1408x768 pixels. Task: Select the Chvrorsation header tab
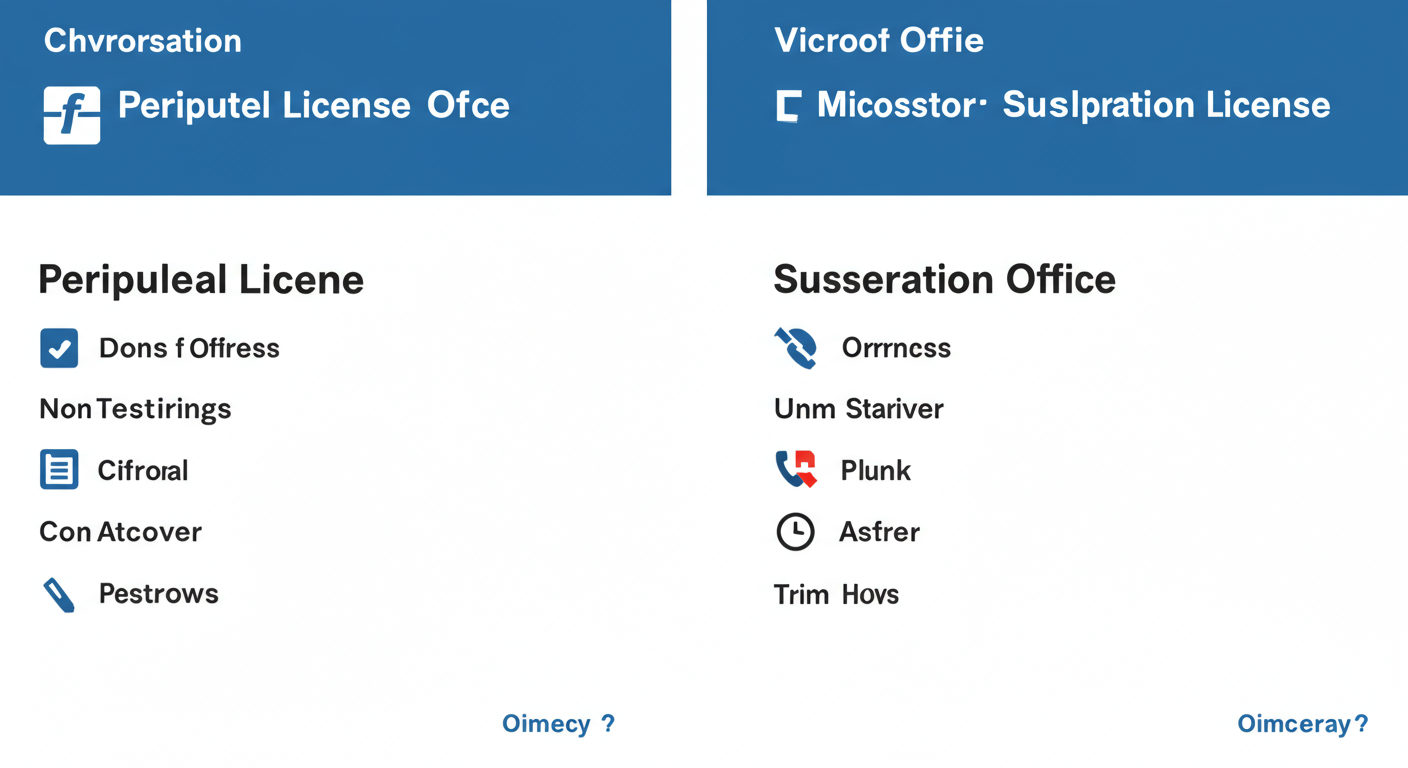143,41
